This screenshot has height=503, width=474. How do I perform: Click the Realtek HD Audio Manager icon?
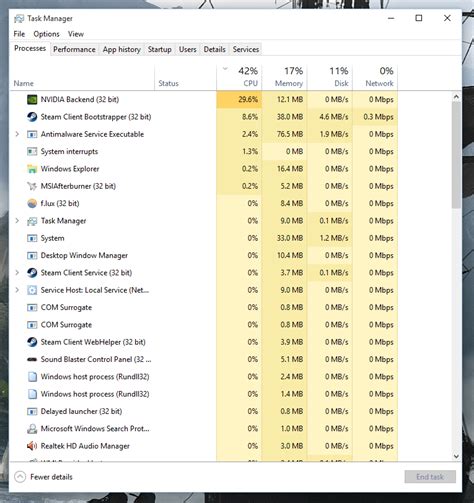32,446
